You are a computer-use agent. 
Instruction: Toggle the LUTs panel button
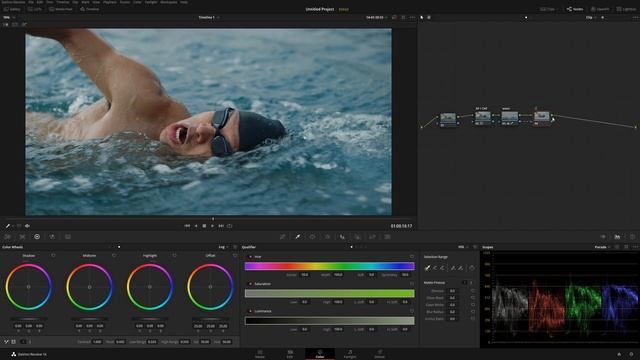[35, 9]
